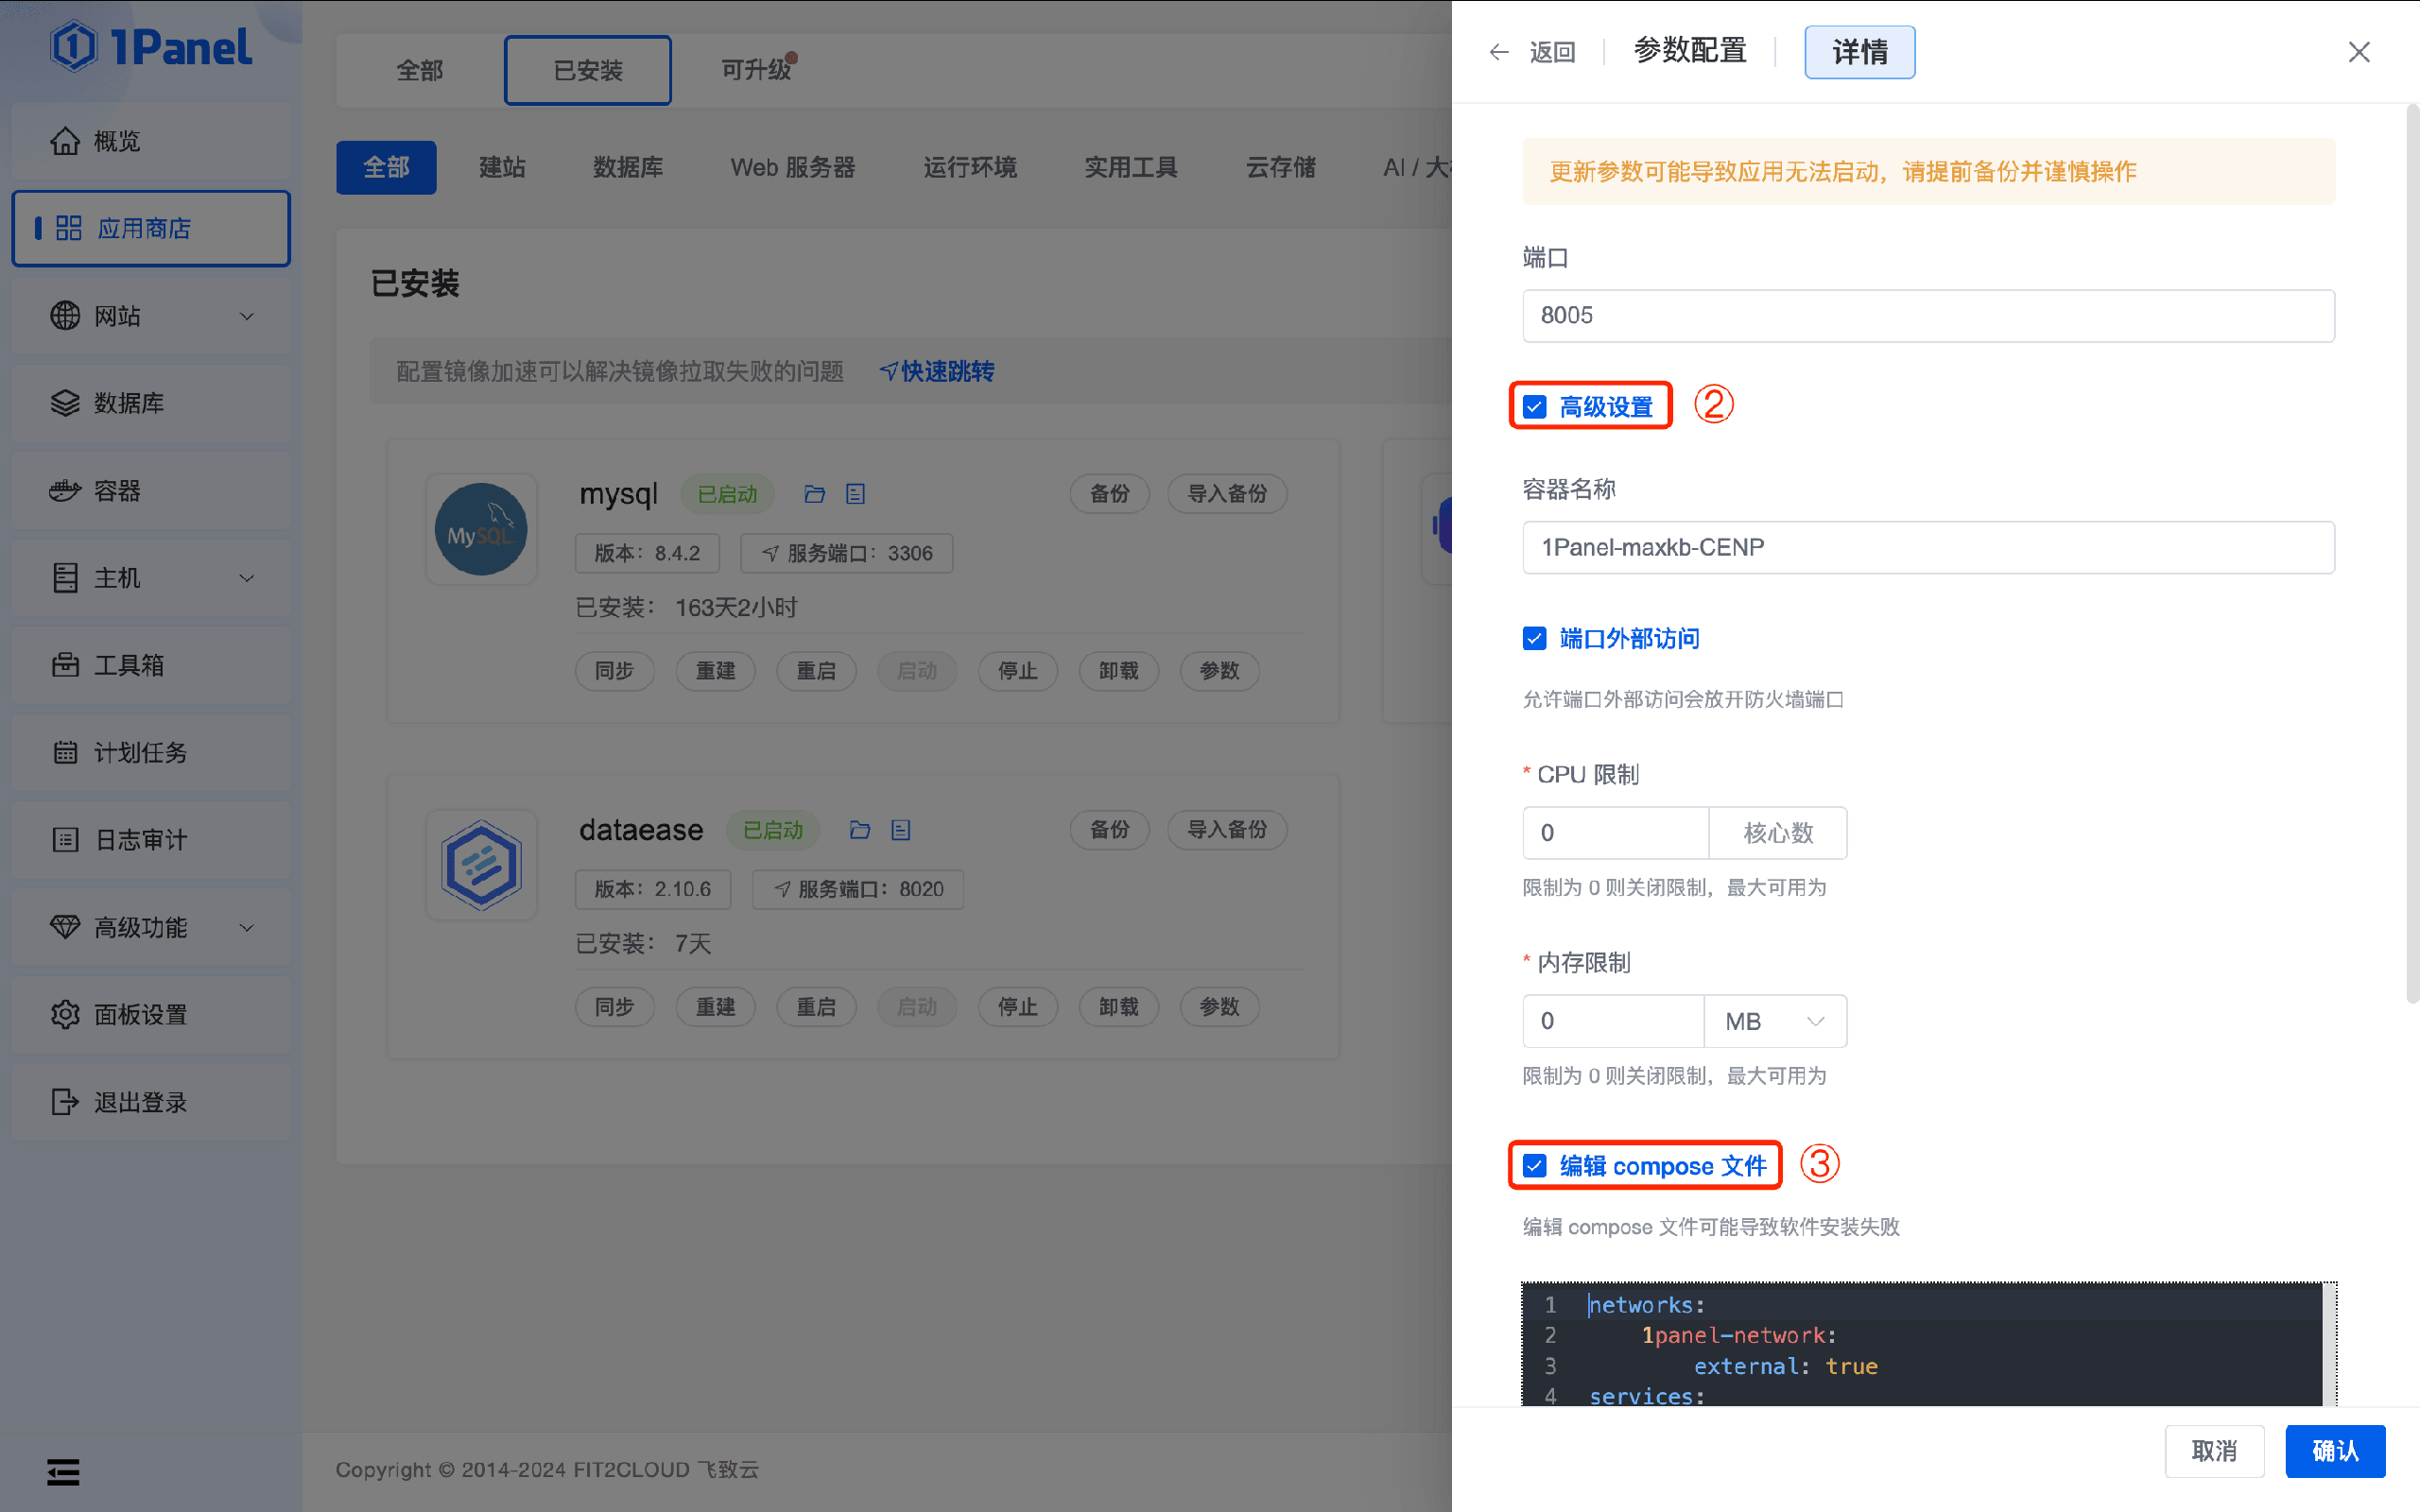
Task: Click the sidebar collapse icon at bottom
Action: [x=63, y=1472]
